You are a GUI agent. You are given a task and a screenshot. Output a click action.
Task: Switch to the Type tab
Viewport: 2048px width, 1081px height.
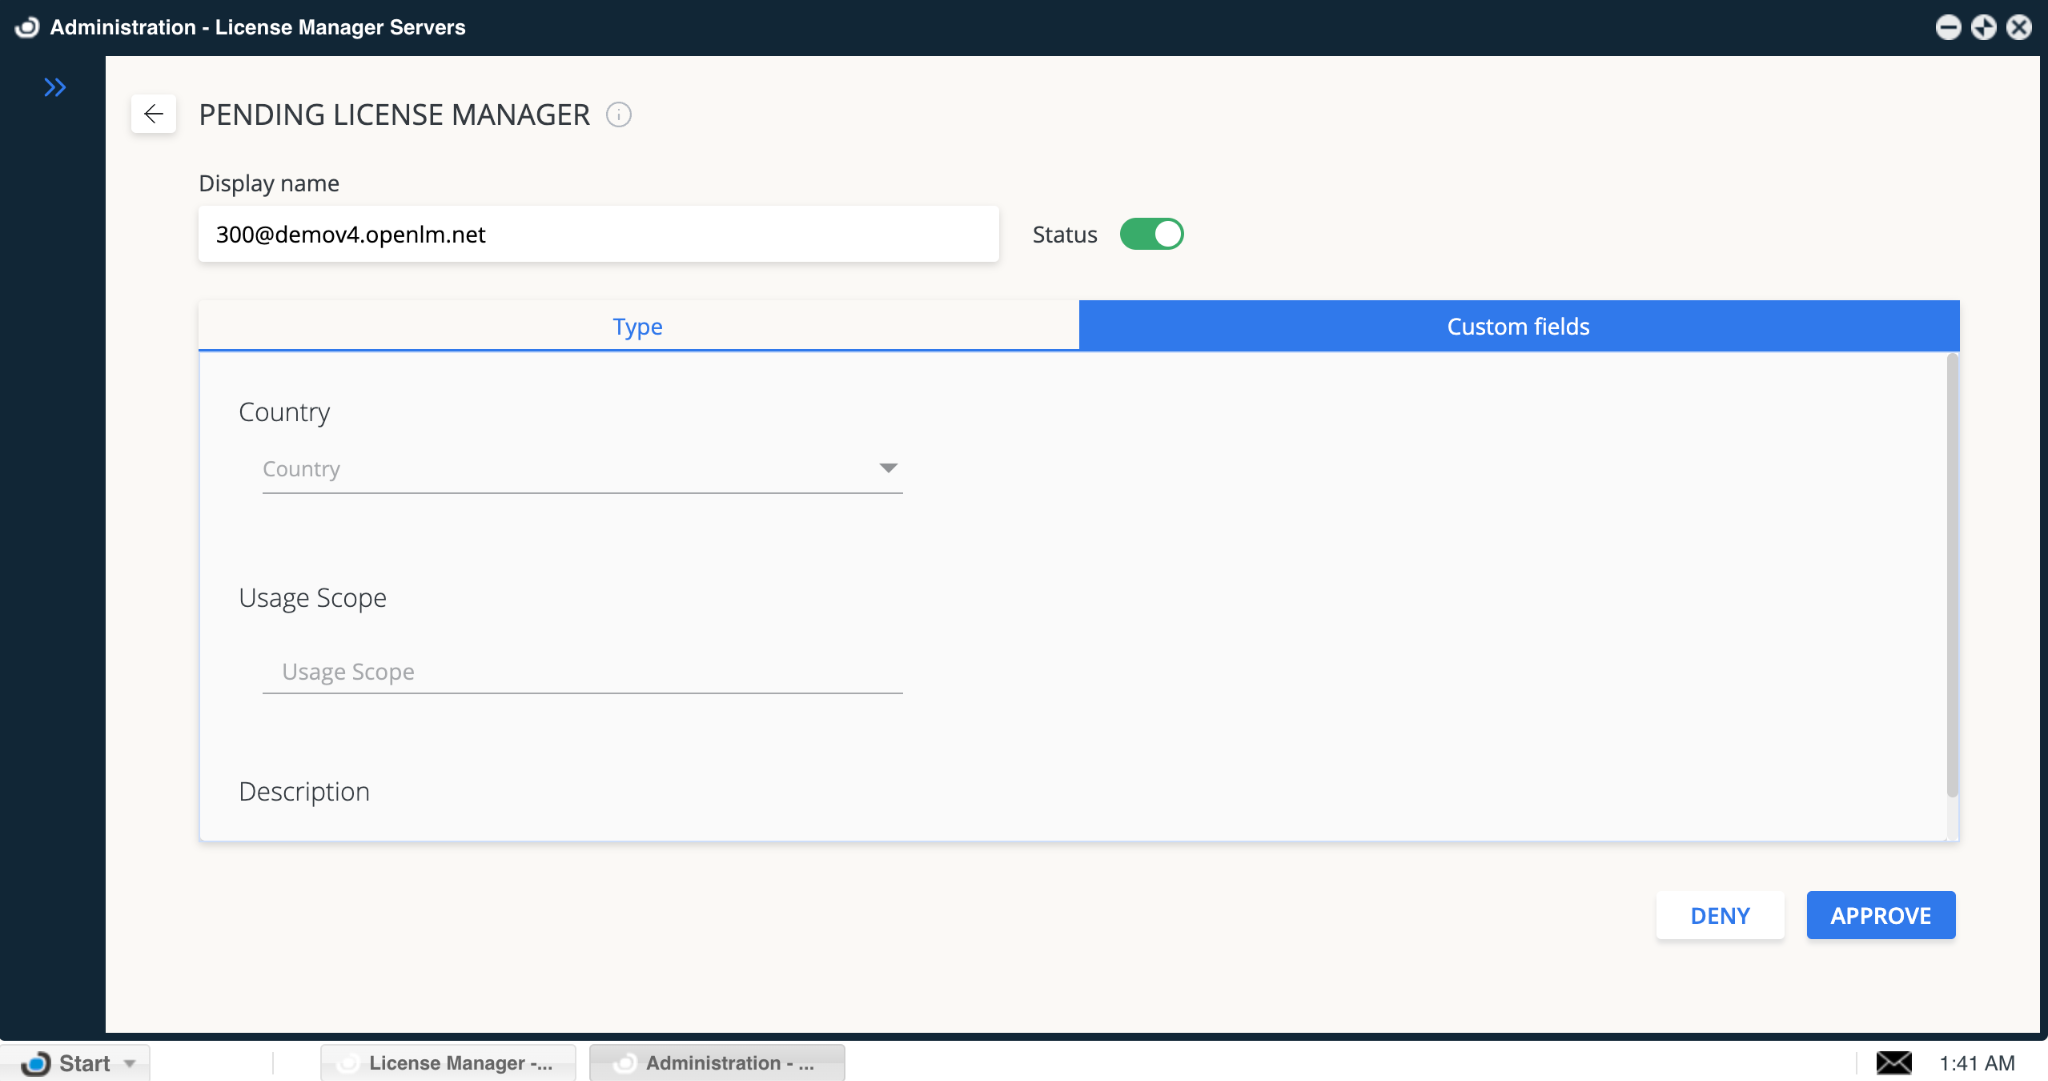[638, 326]
